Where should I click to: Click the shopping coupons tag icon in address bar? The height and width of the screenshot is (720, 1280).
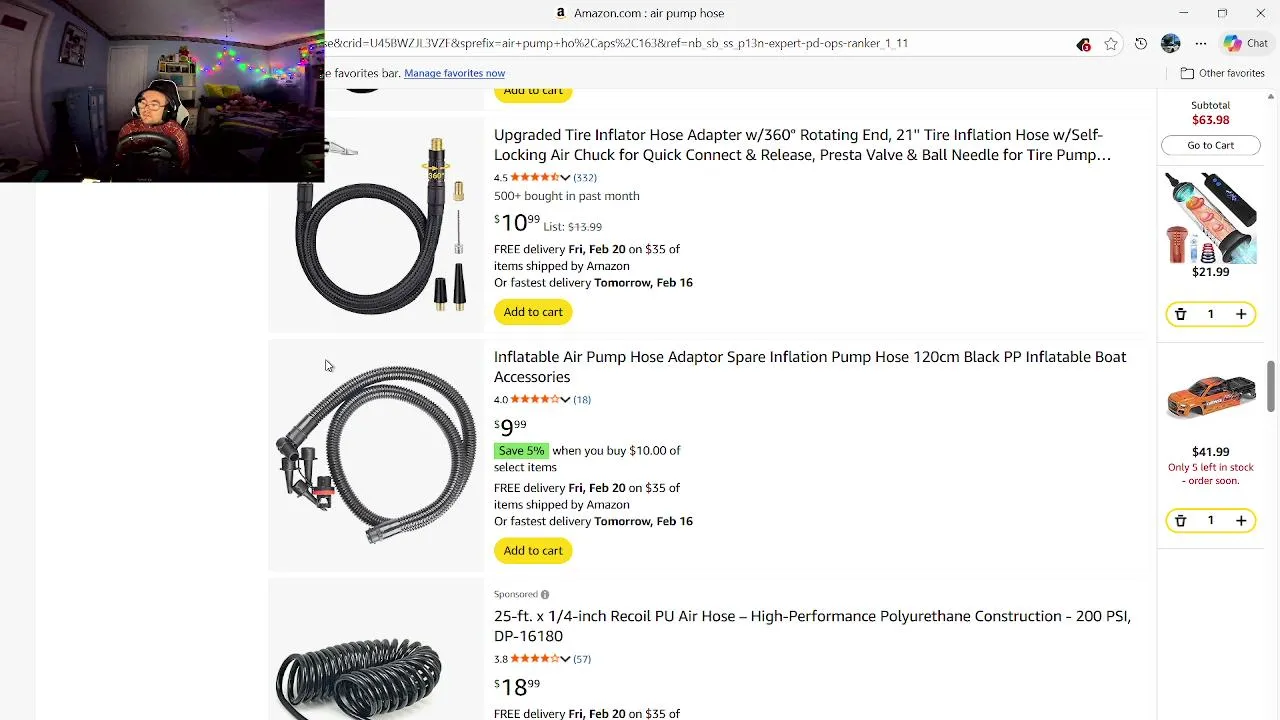(1083, 44)
